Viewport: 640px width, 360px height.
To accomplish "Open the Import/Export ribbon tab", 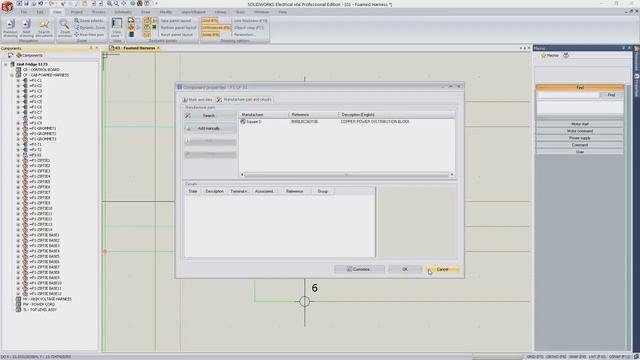I will pyautogui.click(x=193, y=12).
